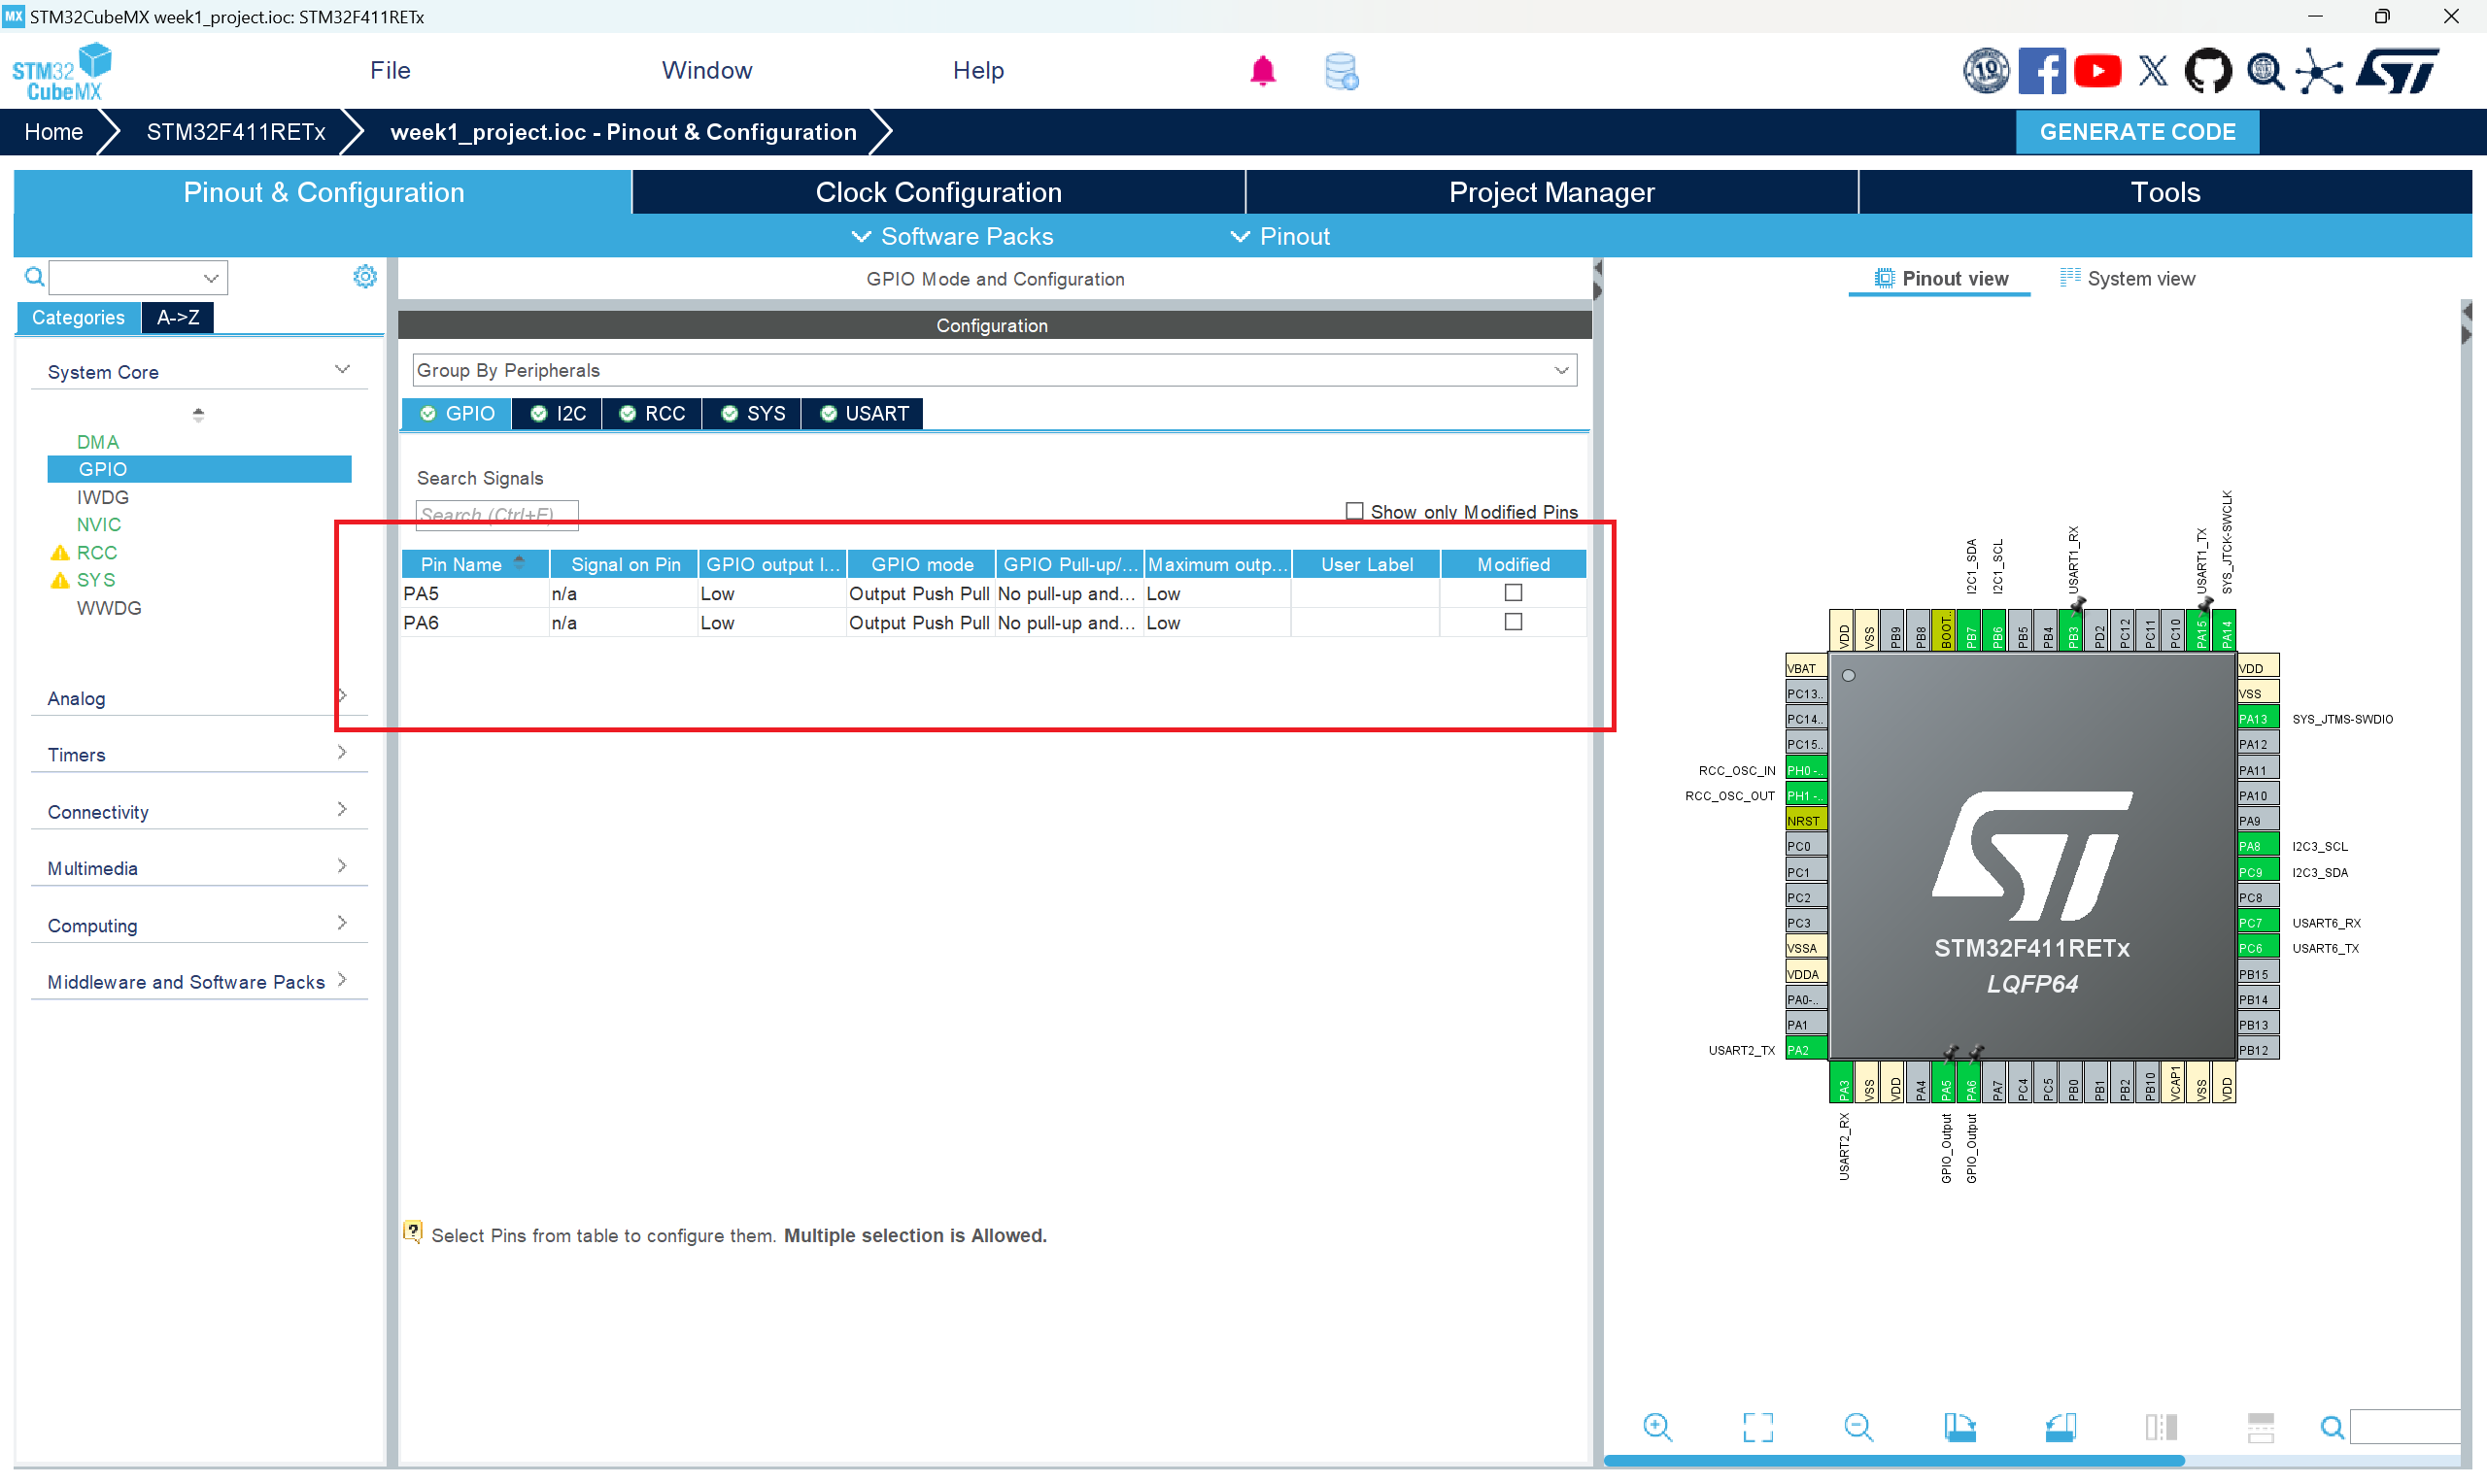Click the pink notification bell icon

click(x=1262, y=71)
